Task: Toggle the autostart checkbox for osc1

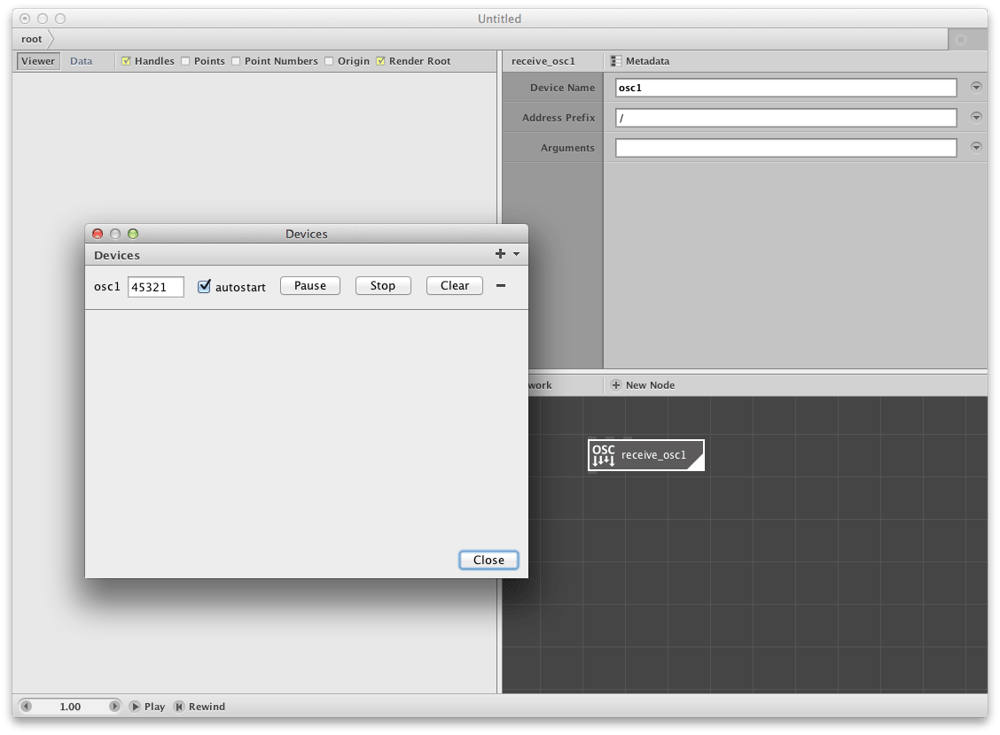Action: (x=204, y=286)
